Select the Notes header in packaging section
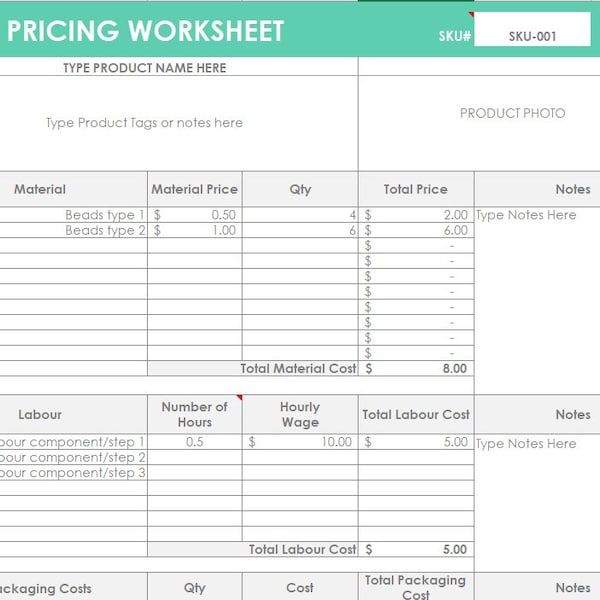600x600 pixels. (x=537, y=587)
